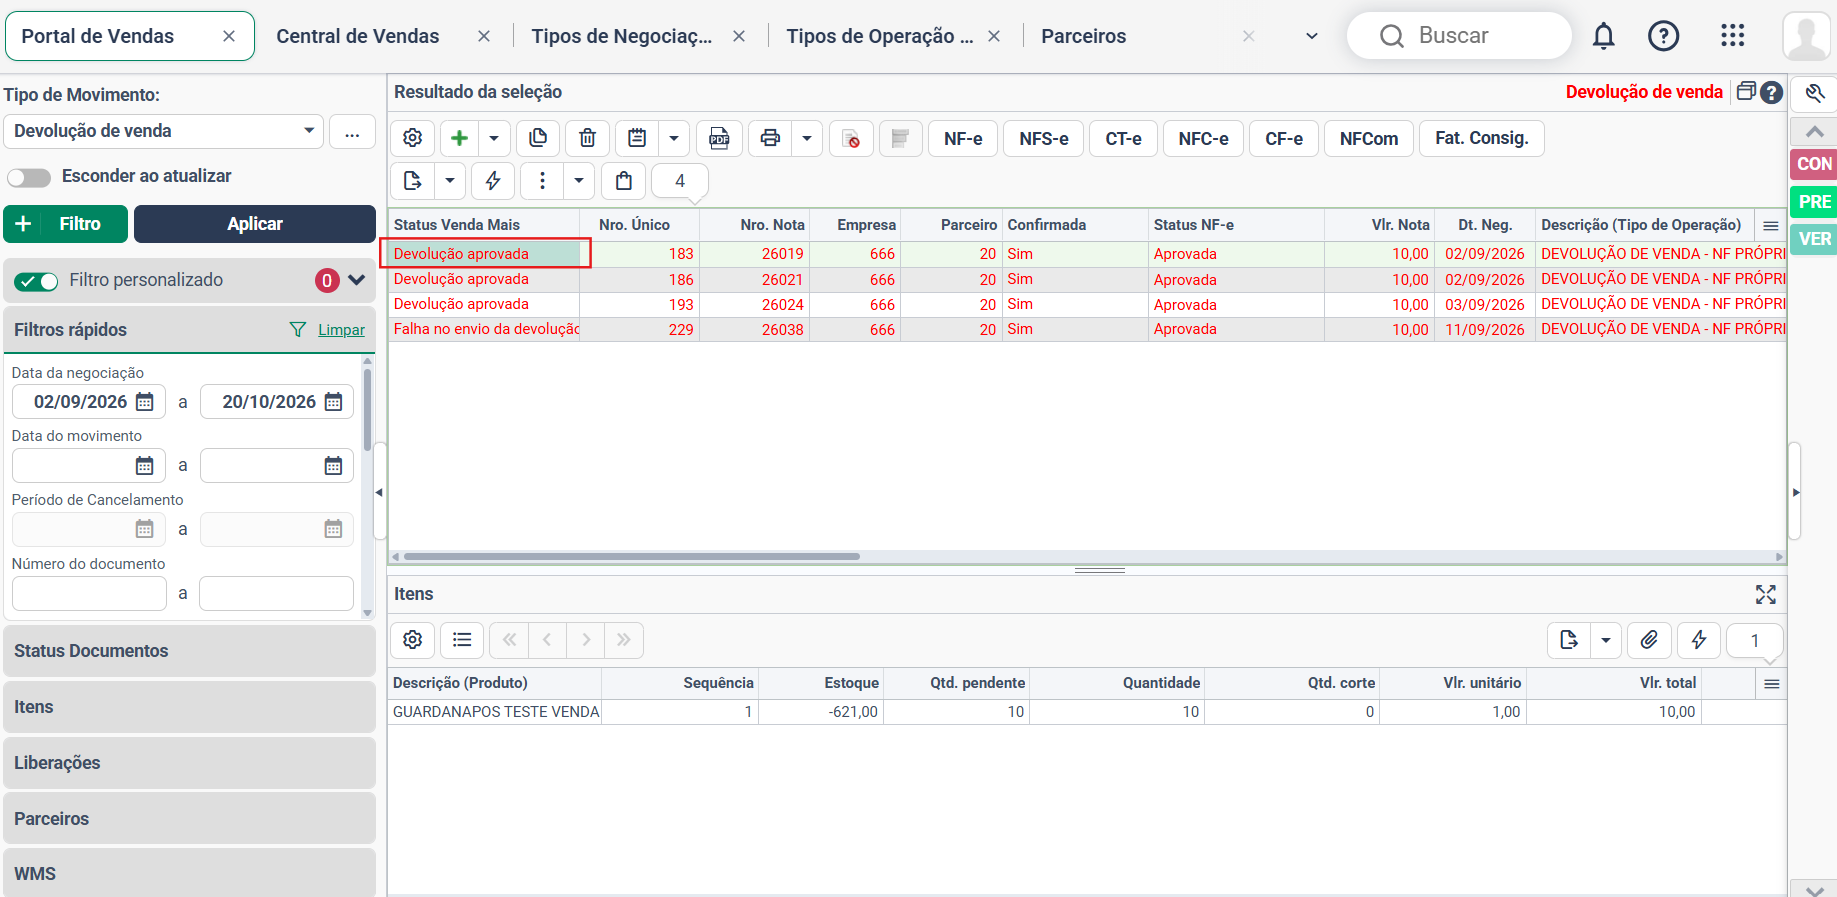
Task: Toggle Filtro personalizado switch
Action: coord(36,281)
